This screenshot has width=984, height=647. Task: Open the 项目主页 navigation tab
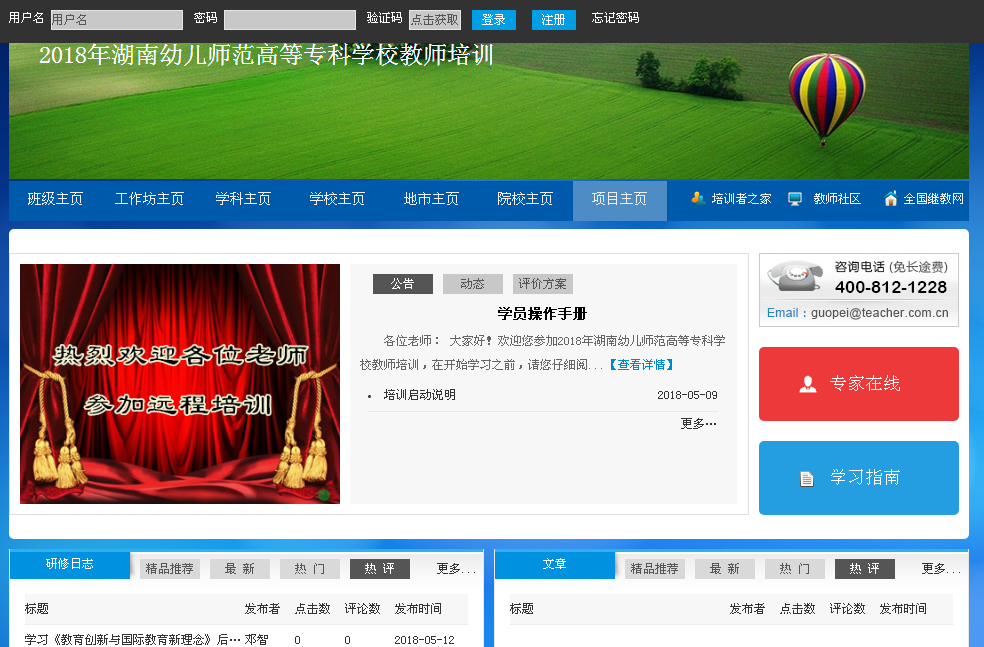pyautogui.click(x=619, y=199)
